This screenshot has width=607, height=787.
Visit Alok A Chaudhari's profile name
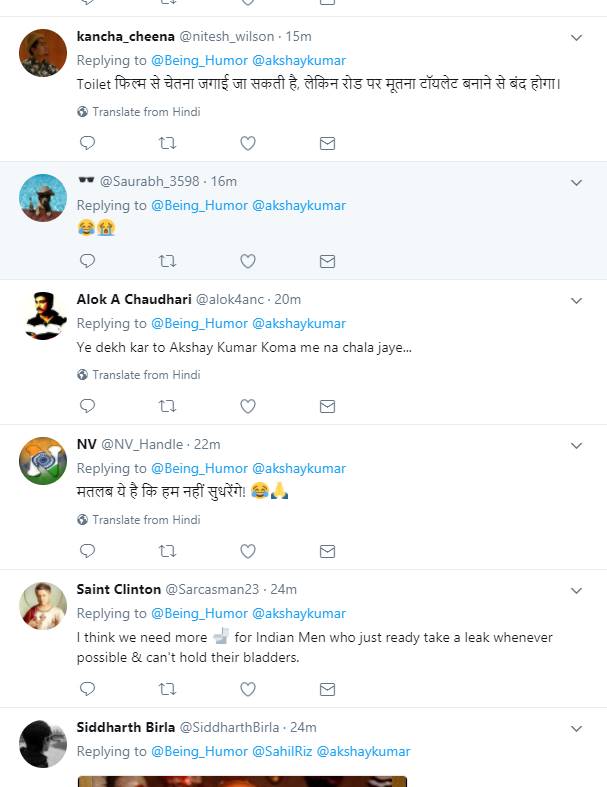pyautogui.click(x=134, y=299)
